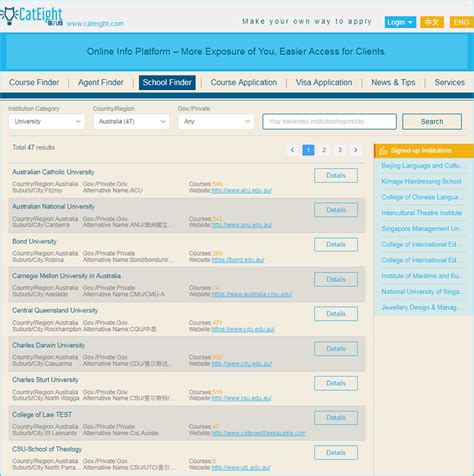The image size is (474, 476).
Task: Open the Login dropdown
Action: pyautogui.click(x=400, y=22)
